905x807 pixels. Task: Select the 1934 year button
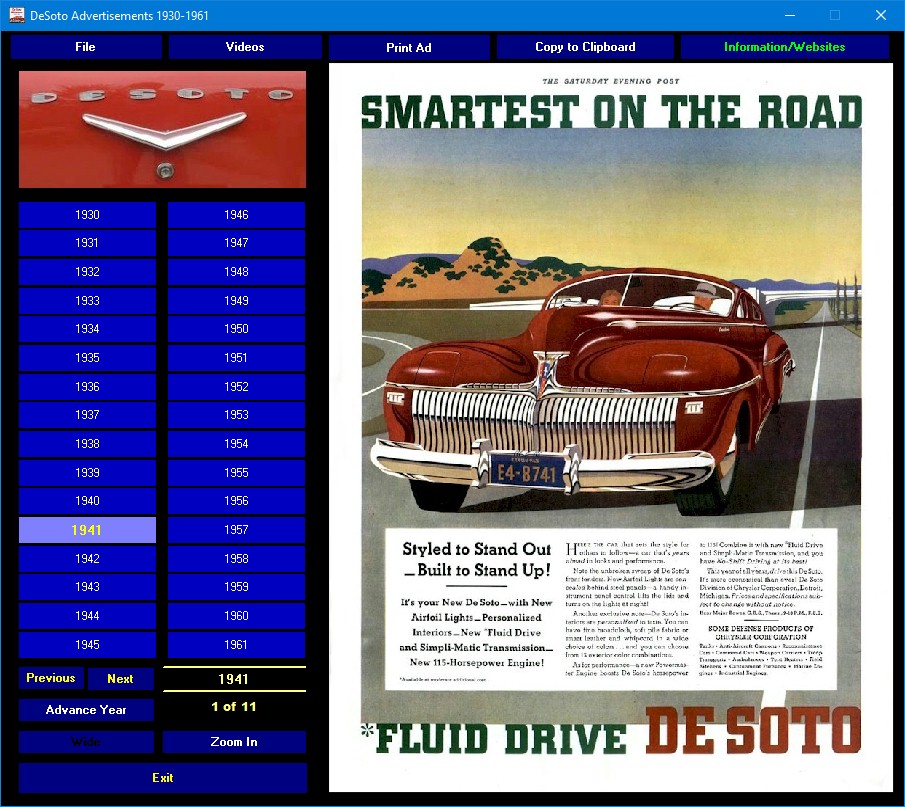pos(87,329)
